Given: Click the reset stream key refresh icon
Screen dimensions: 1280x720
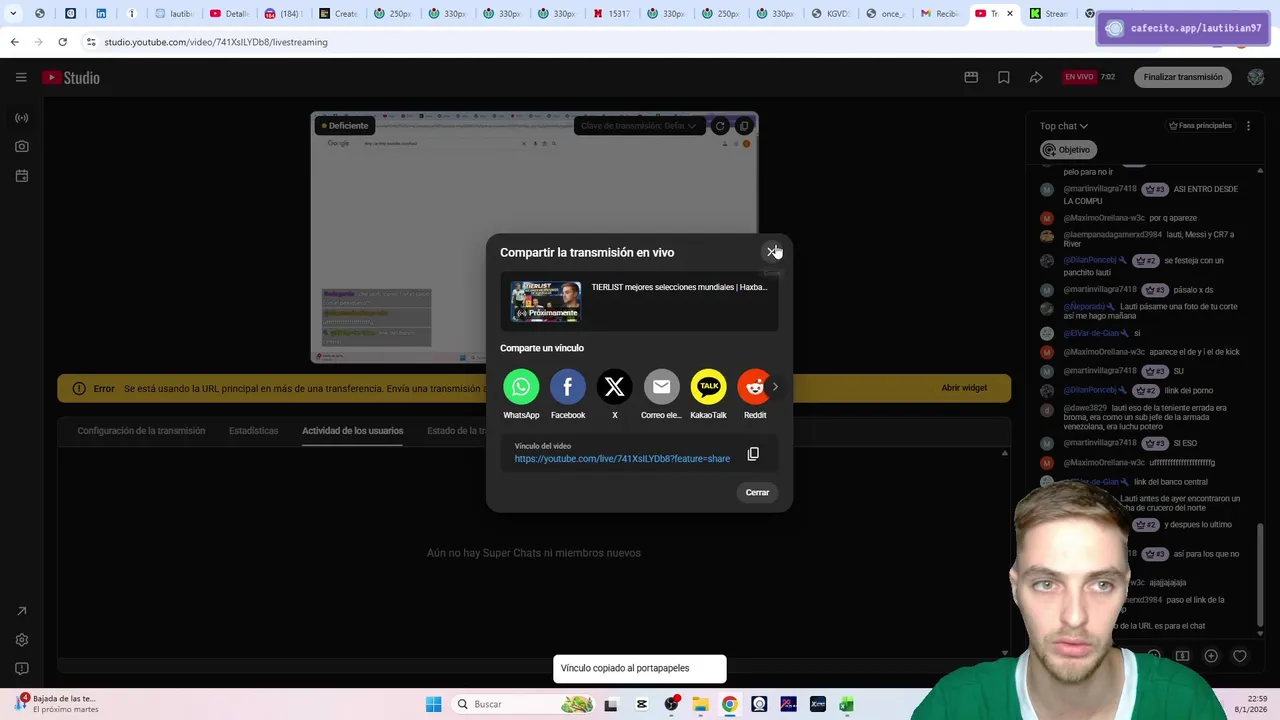Looking at the screenshot, I should coord(719,126).
